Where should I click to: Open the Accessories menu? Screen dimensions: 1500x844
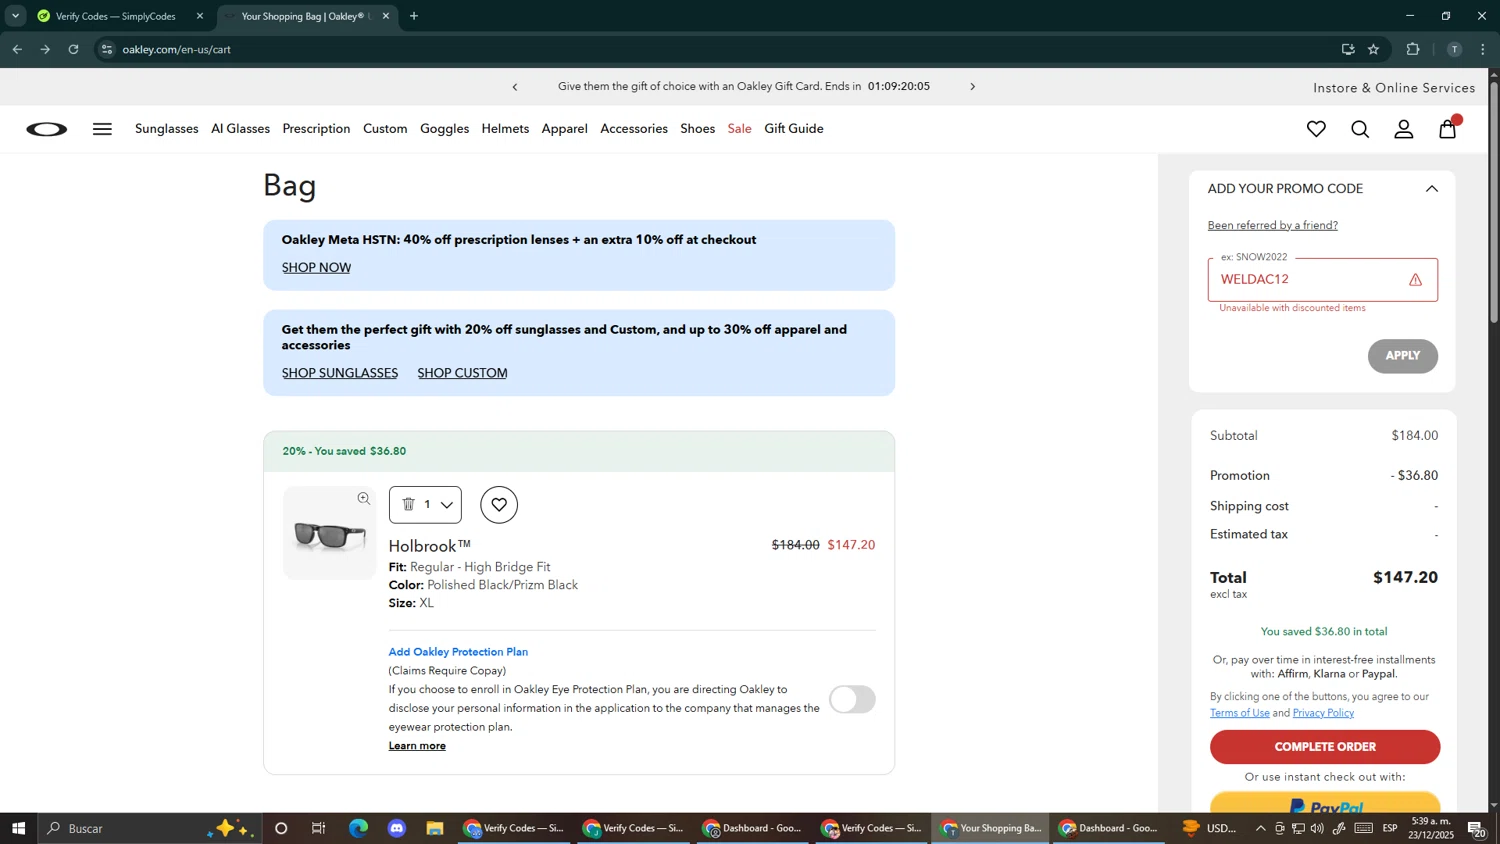[634, 129]
